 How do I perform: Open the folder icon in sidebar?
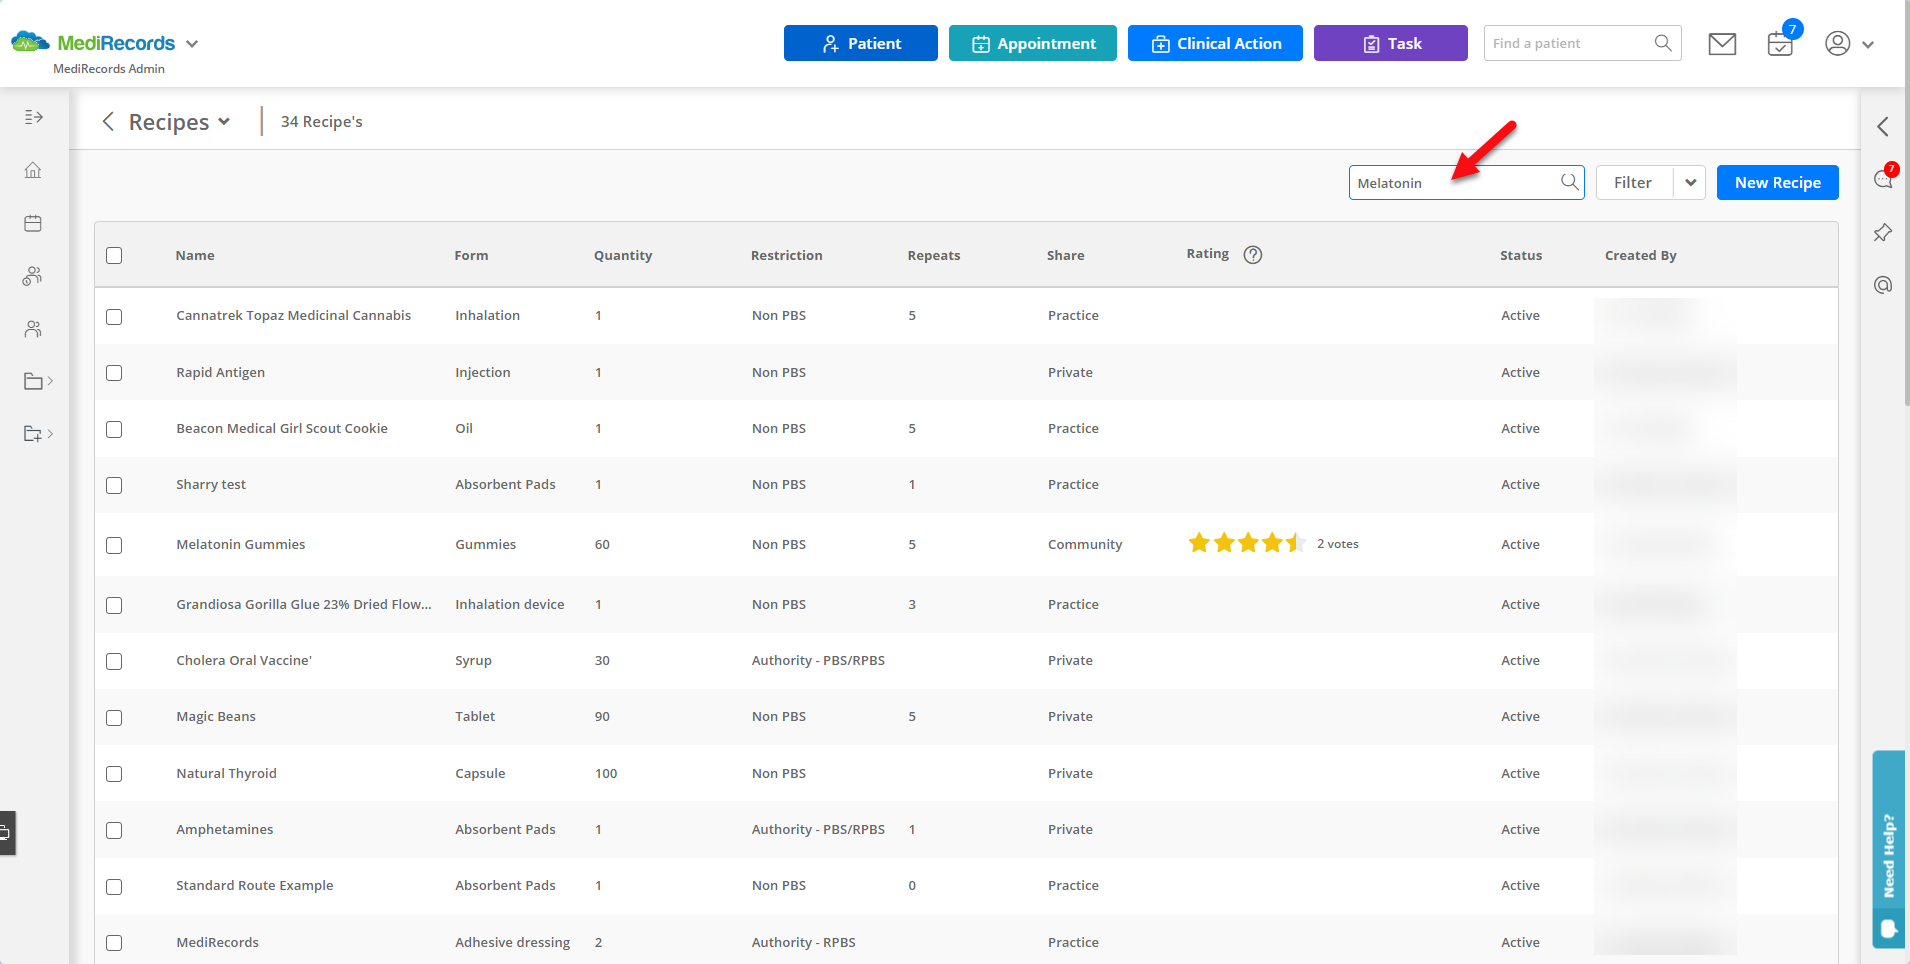[33, 381]
